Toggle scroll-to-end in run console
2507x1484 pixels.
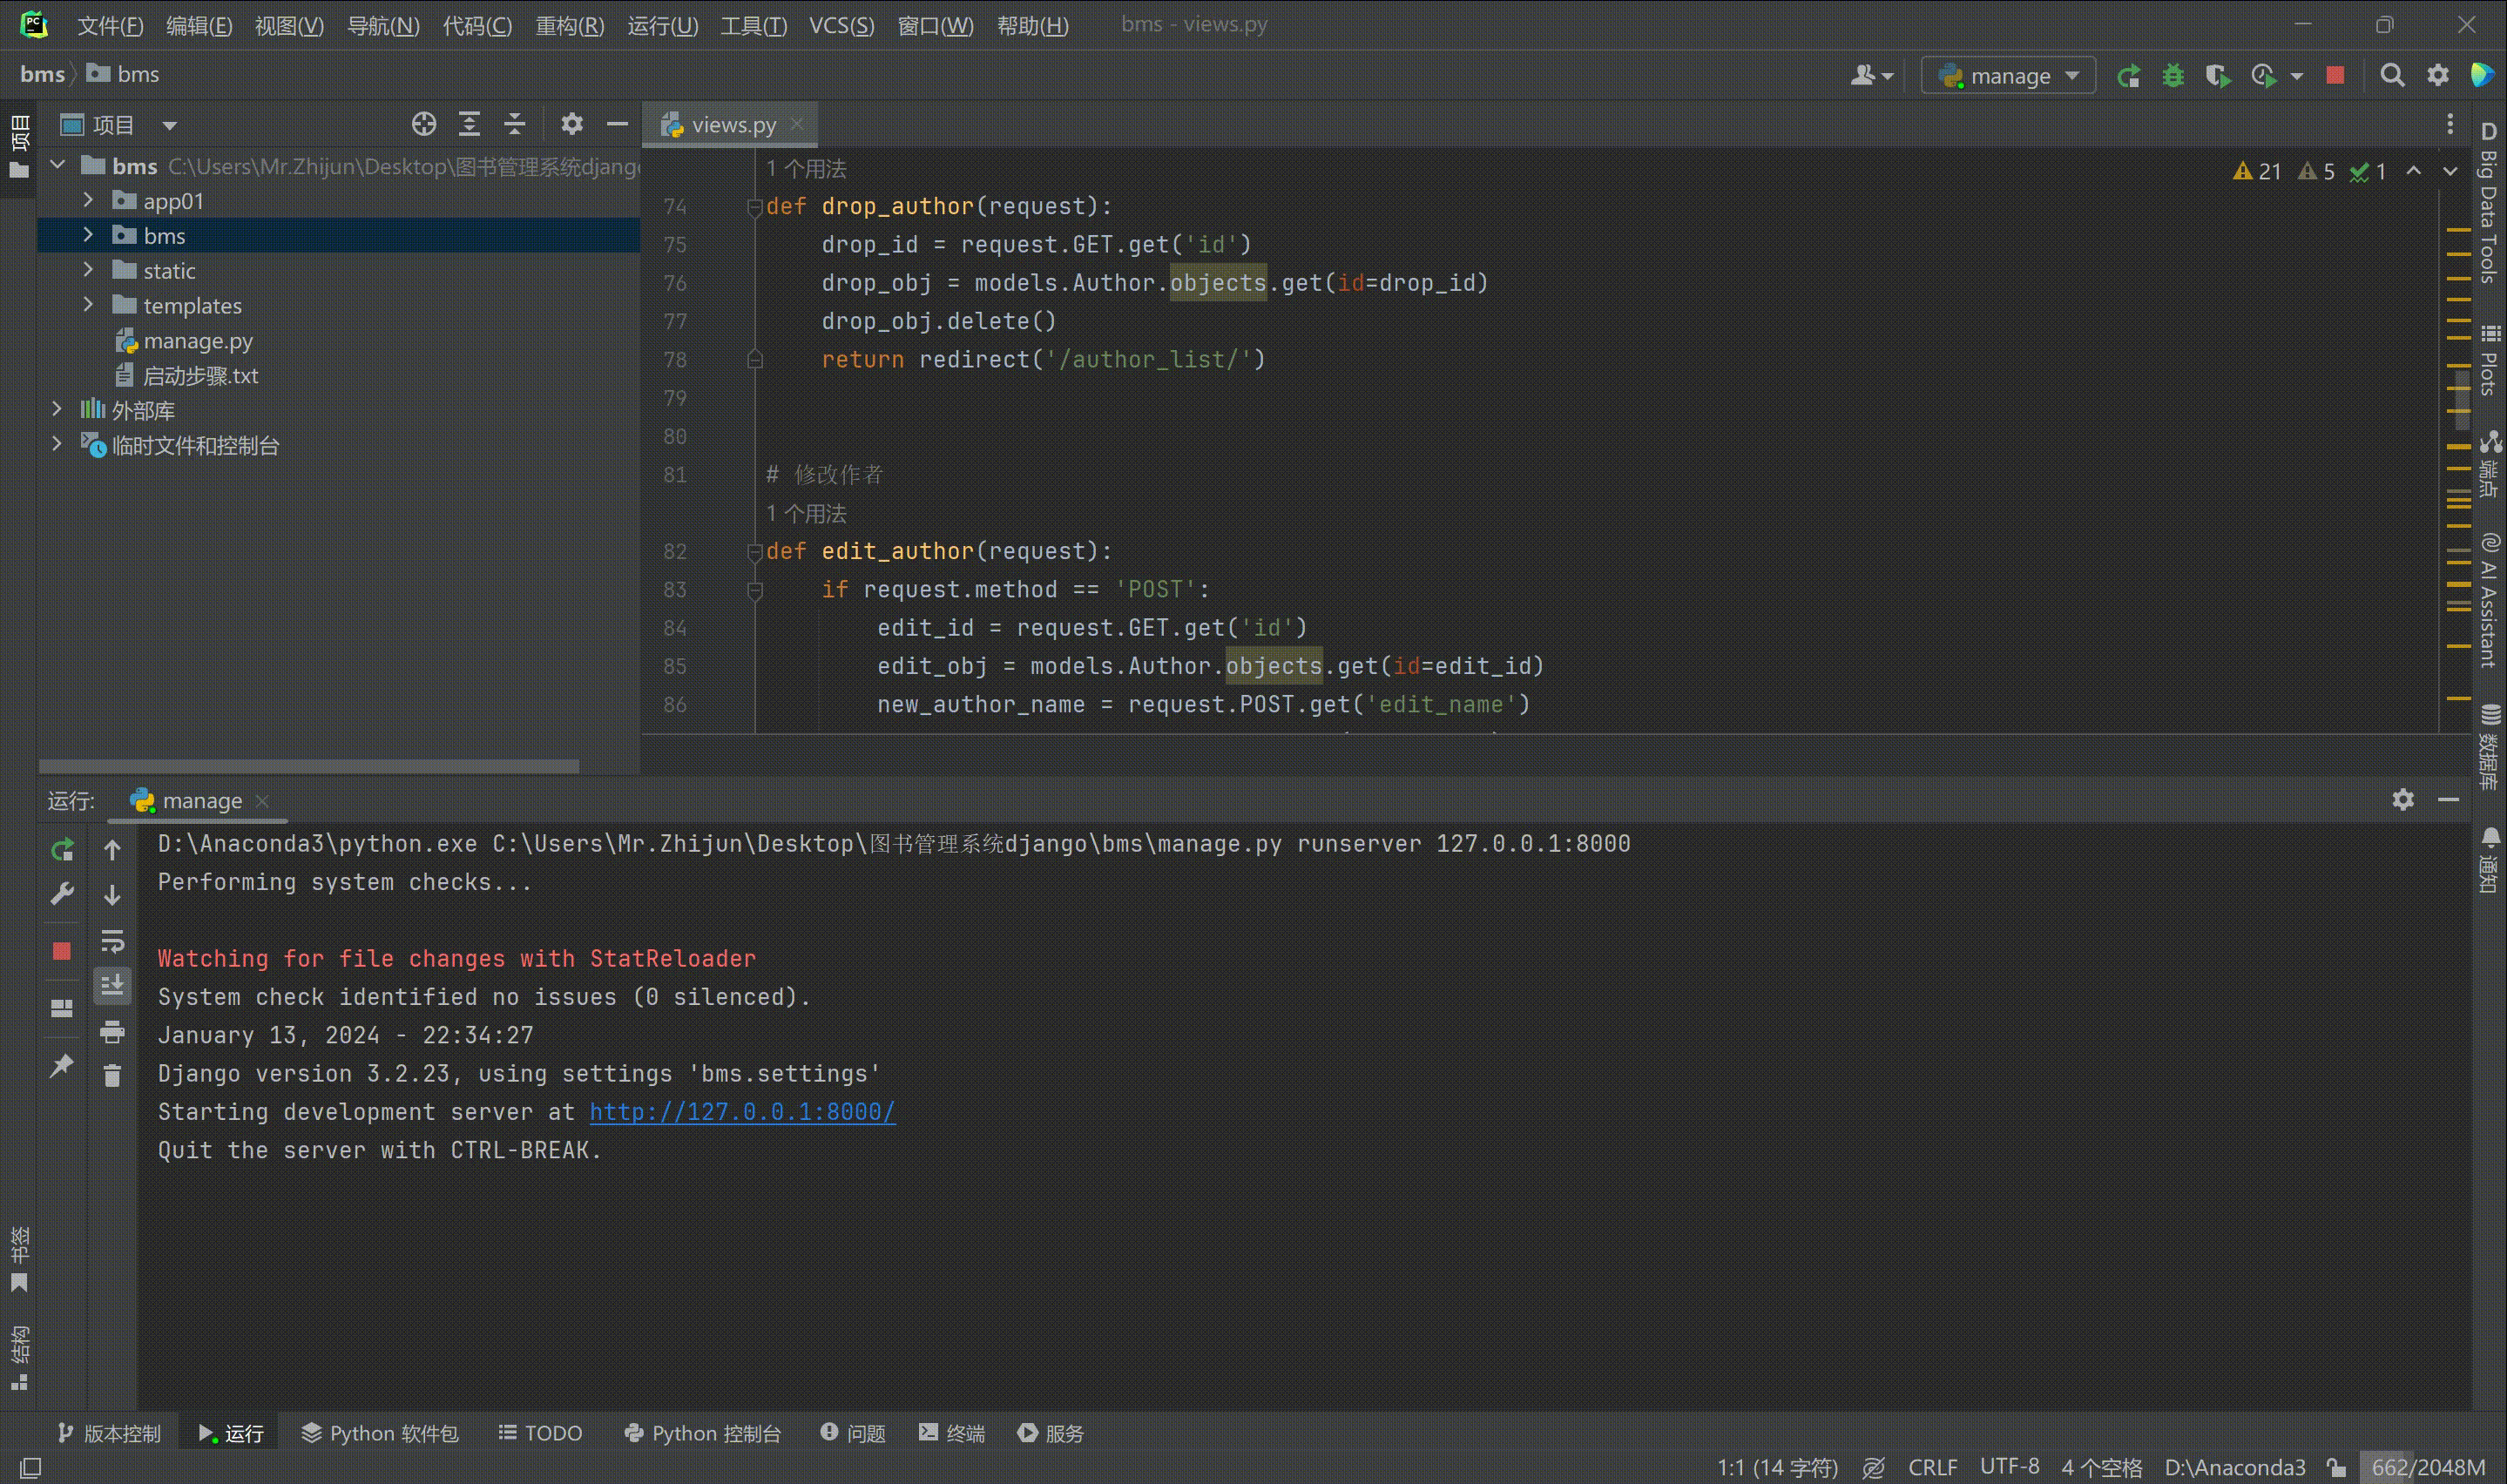pos(112,986)
